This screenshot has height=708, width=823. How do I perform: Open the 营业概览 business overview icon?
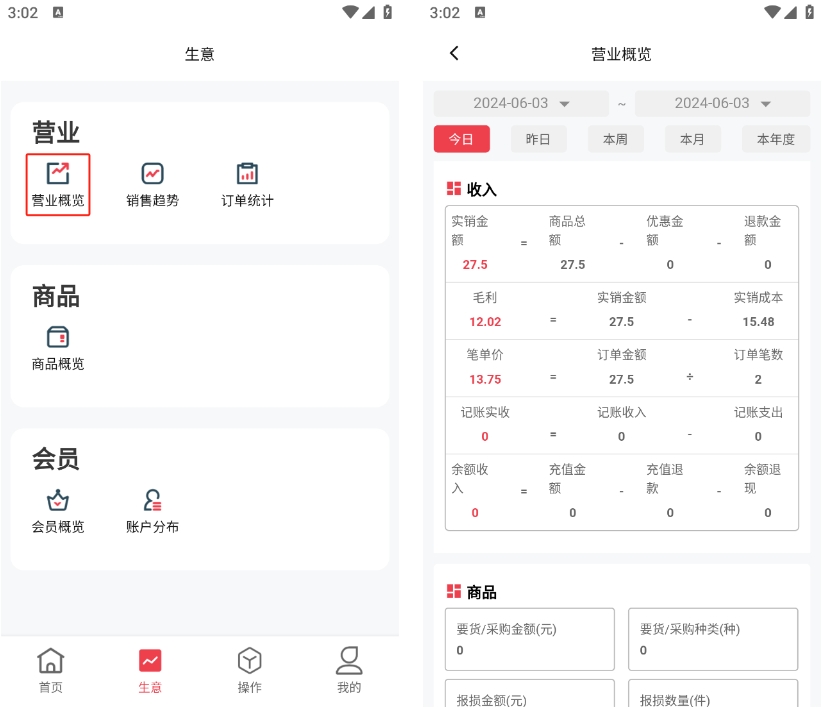(58, 184)
